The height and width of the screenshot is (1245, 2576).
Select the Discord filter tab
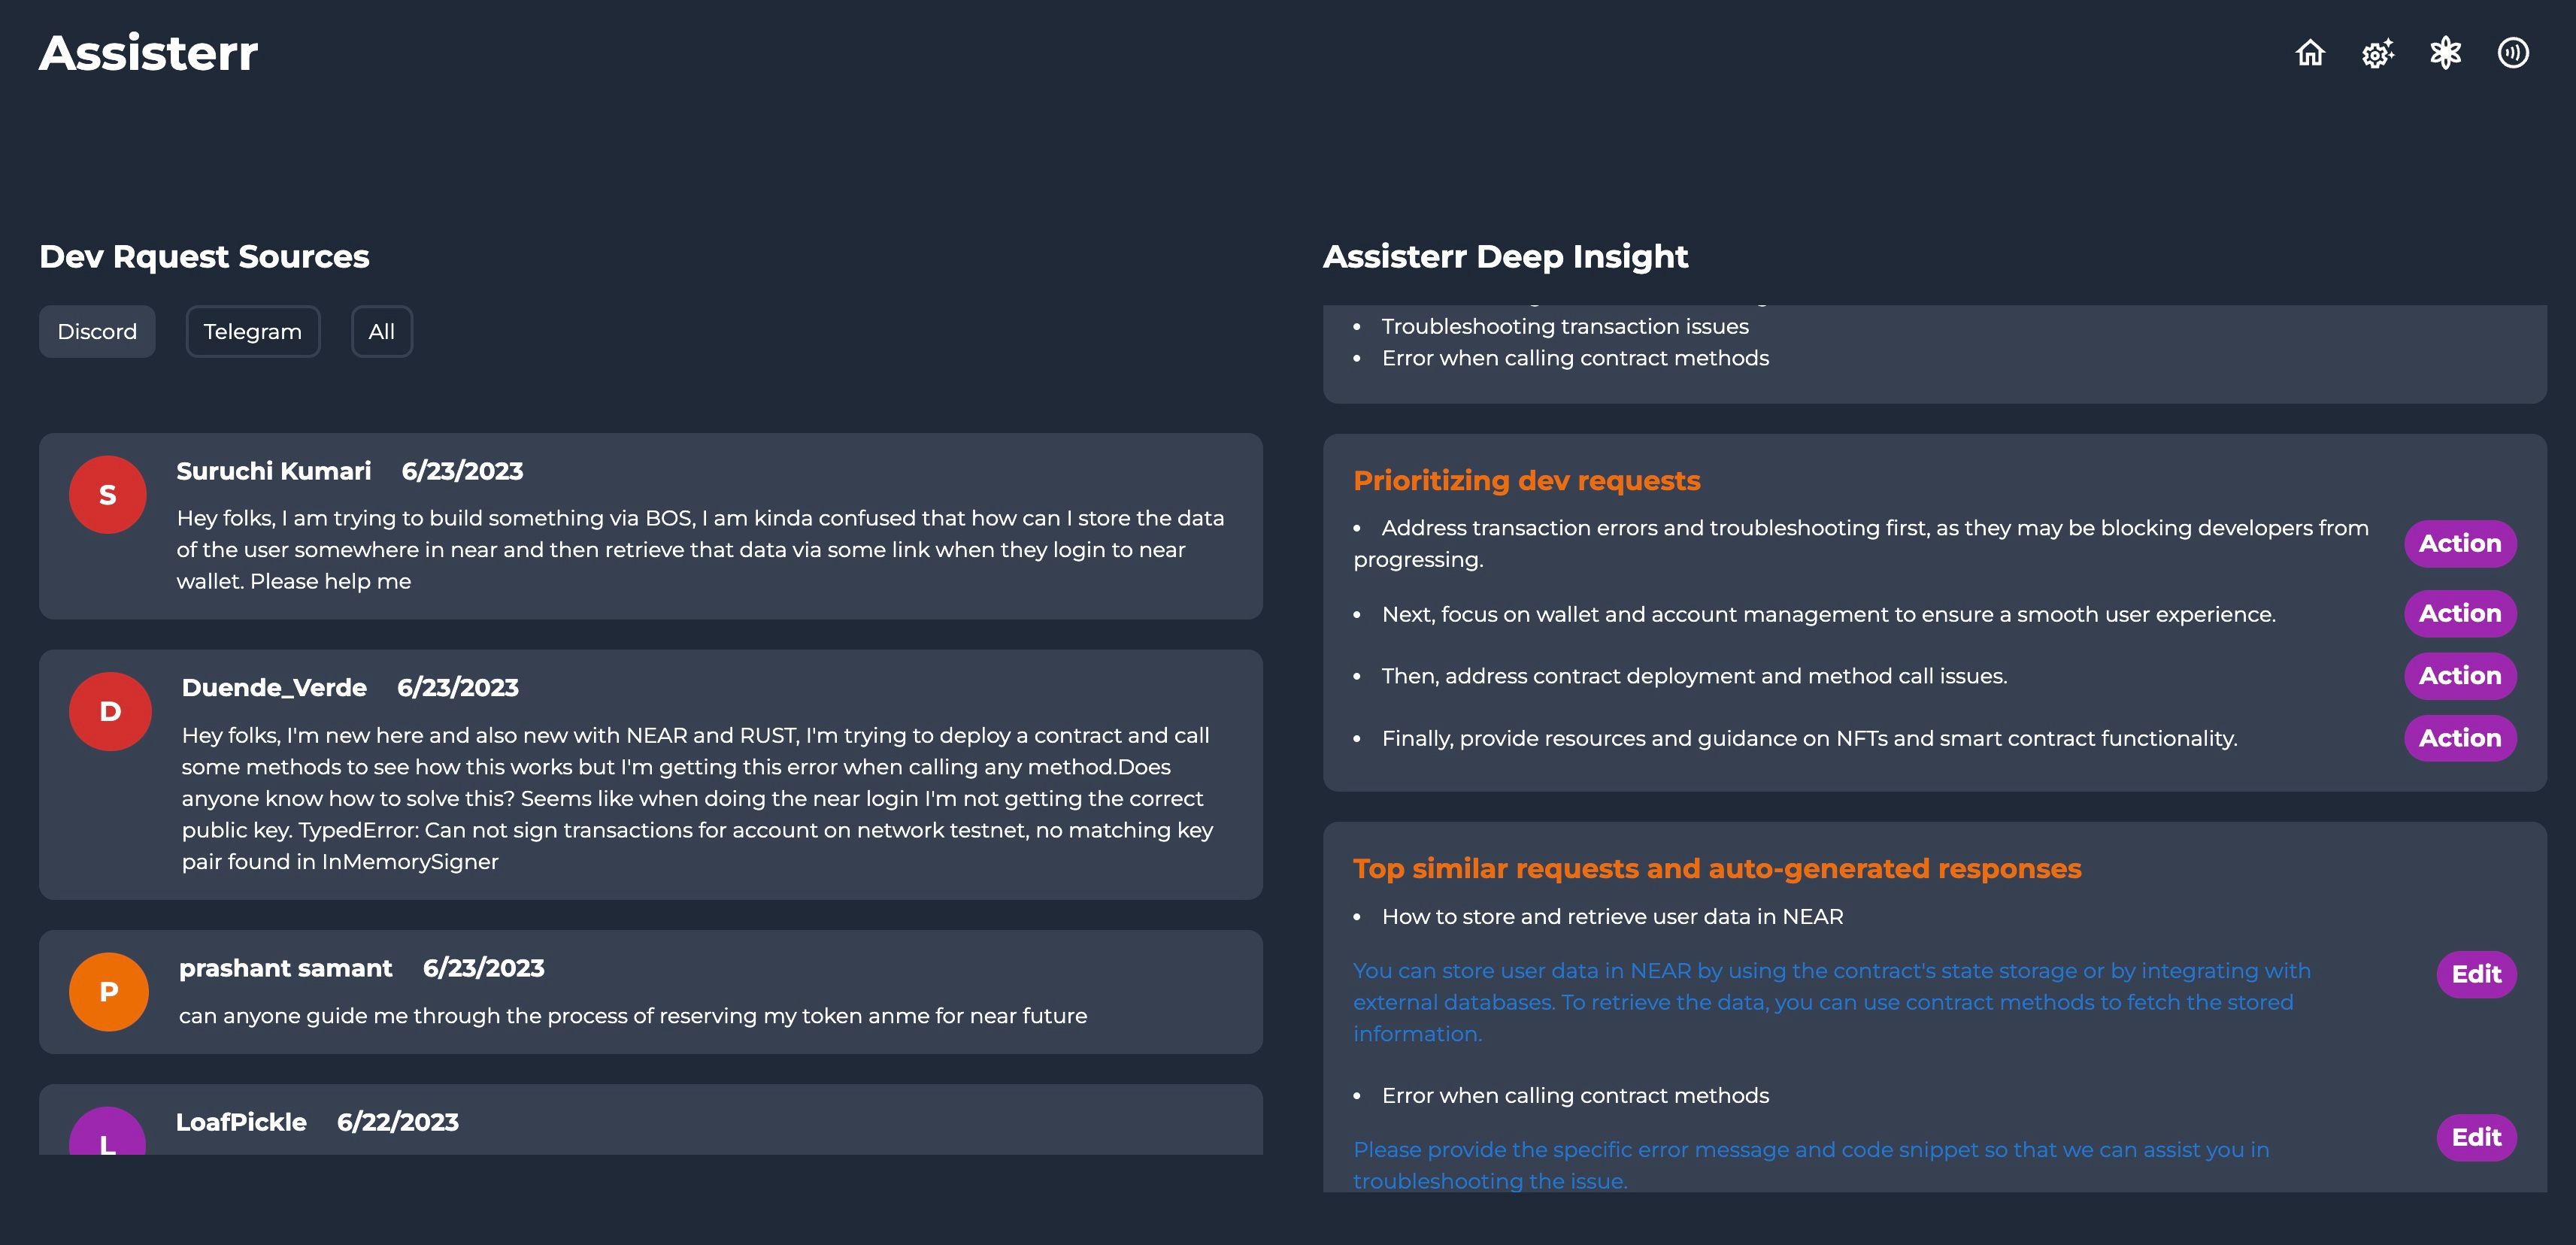[x=97, y=330]
